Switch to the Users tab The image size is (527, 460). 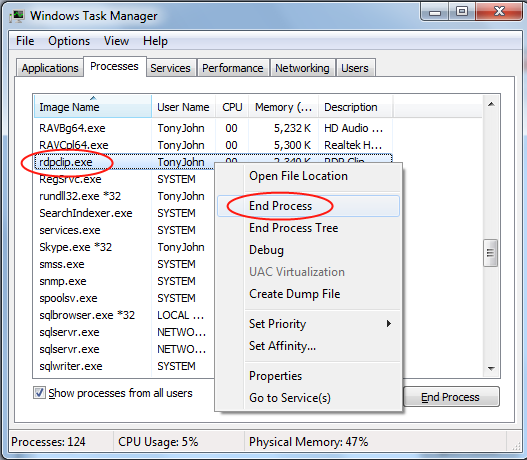coord(355,68)
